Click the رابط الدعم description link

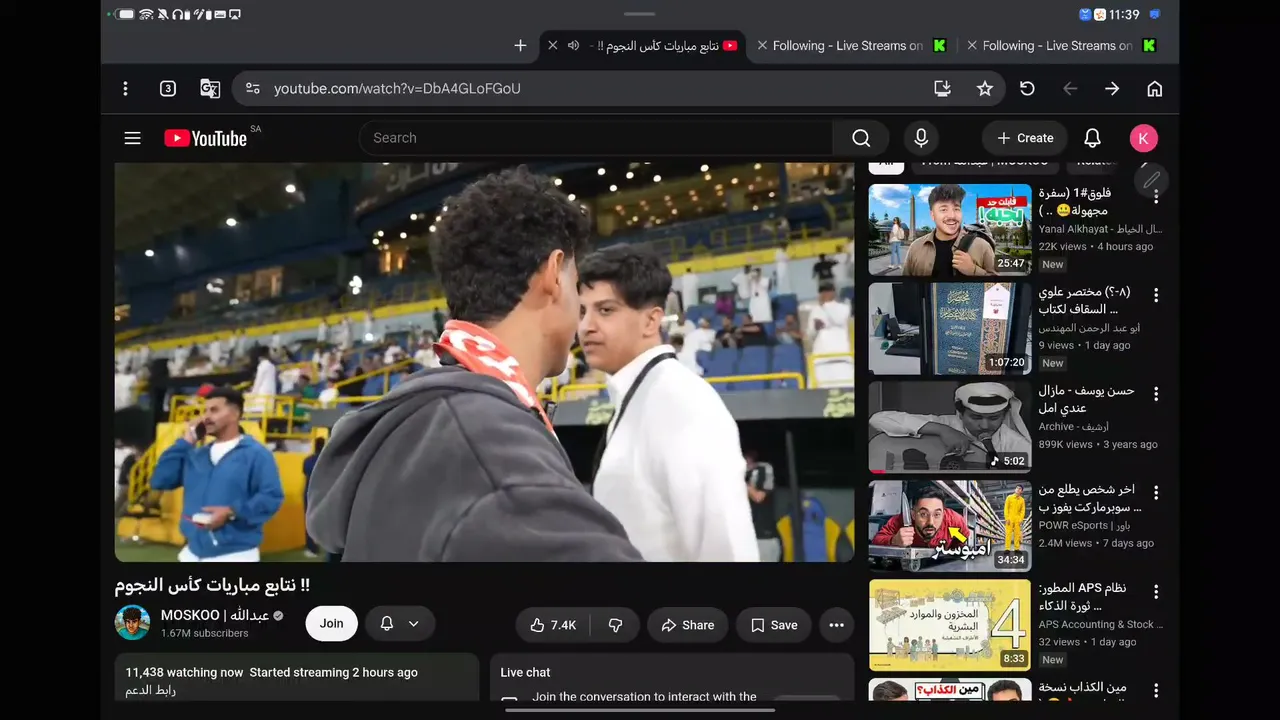pyautogui.click(x=151, y=690)
